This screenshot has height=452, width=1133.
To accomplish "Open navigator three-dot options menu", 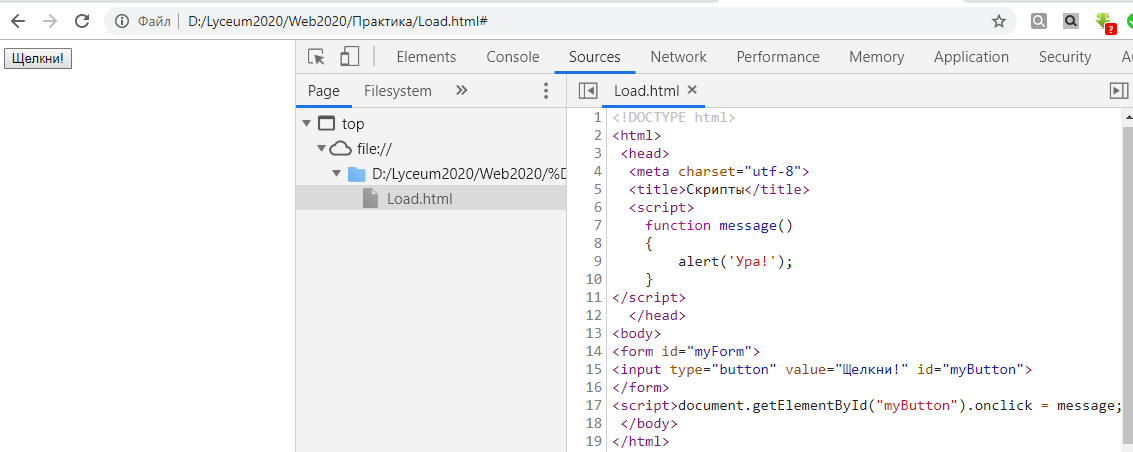I will (x=546, y=91).
